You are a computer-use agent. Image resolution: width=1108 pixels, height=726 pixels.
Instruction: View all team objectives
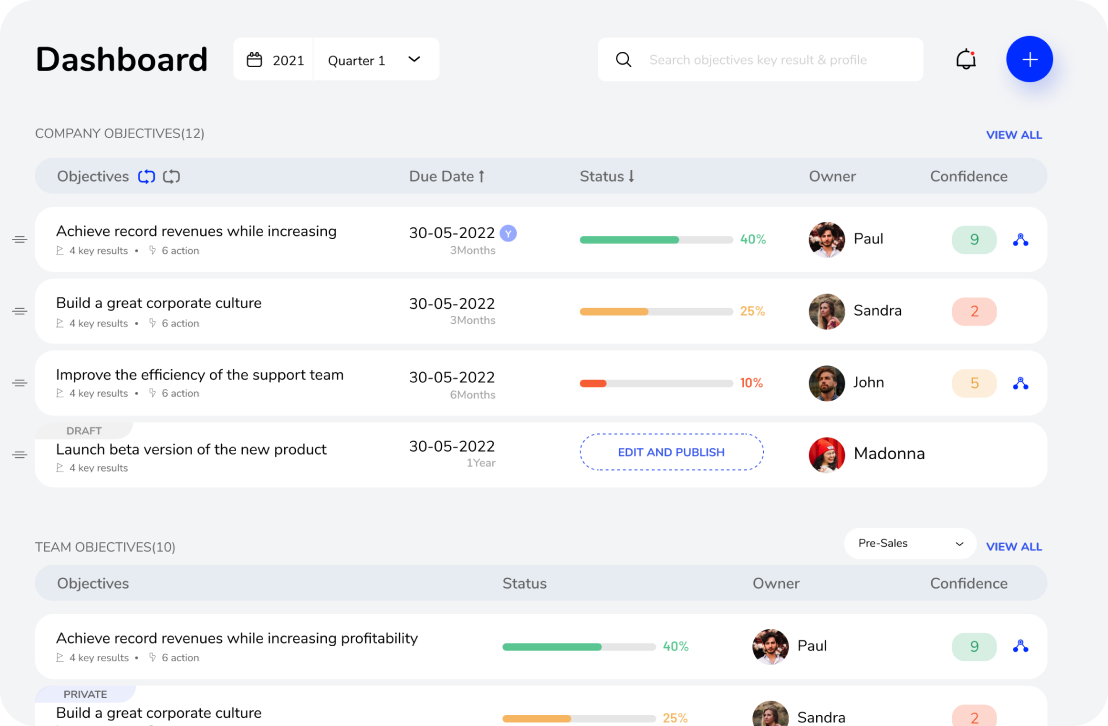click(1014, 546)
